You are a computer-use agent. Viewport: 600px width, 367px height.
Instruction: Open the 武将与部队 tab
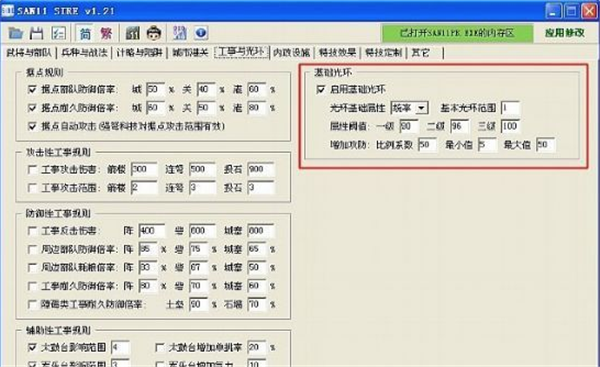(x=28, y=52)
